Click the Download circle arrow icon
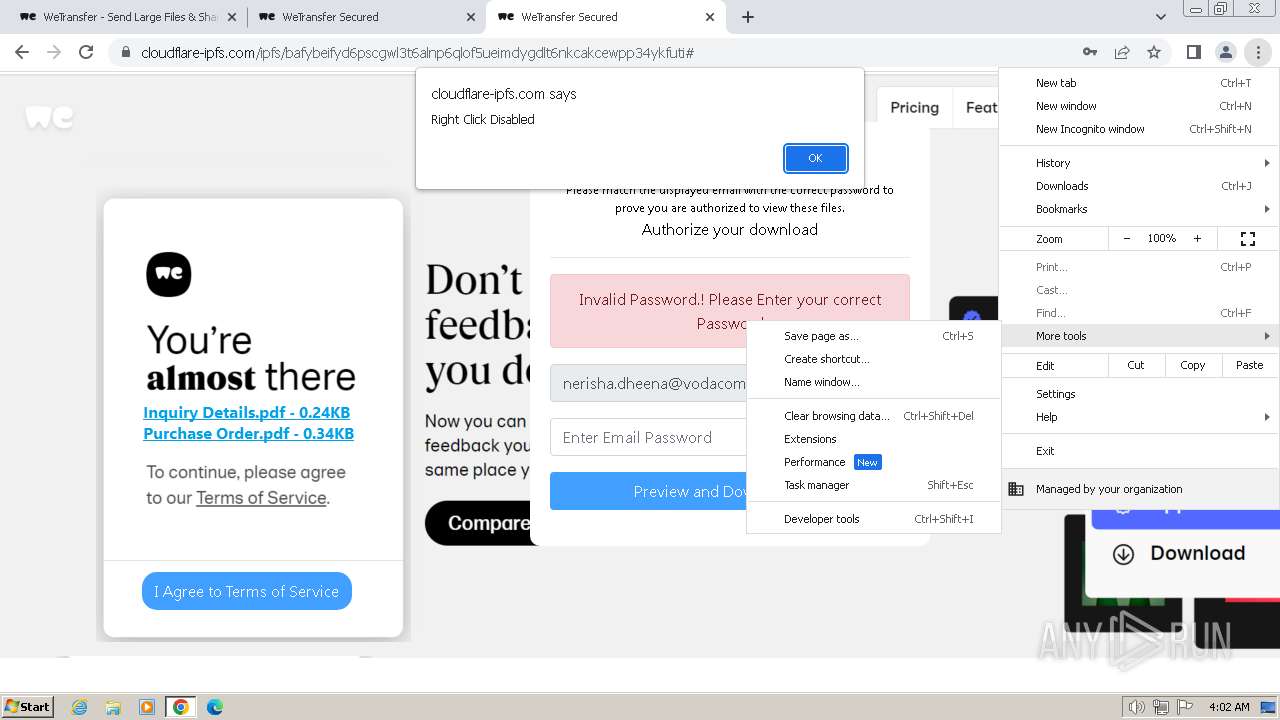 point(1123,554)
